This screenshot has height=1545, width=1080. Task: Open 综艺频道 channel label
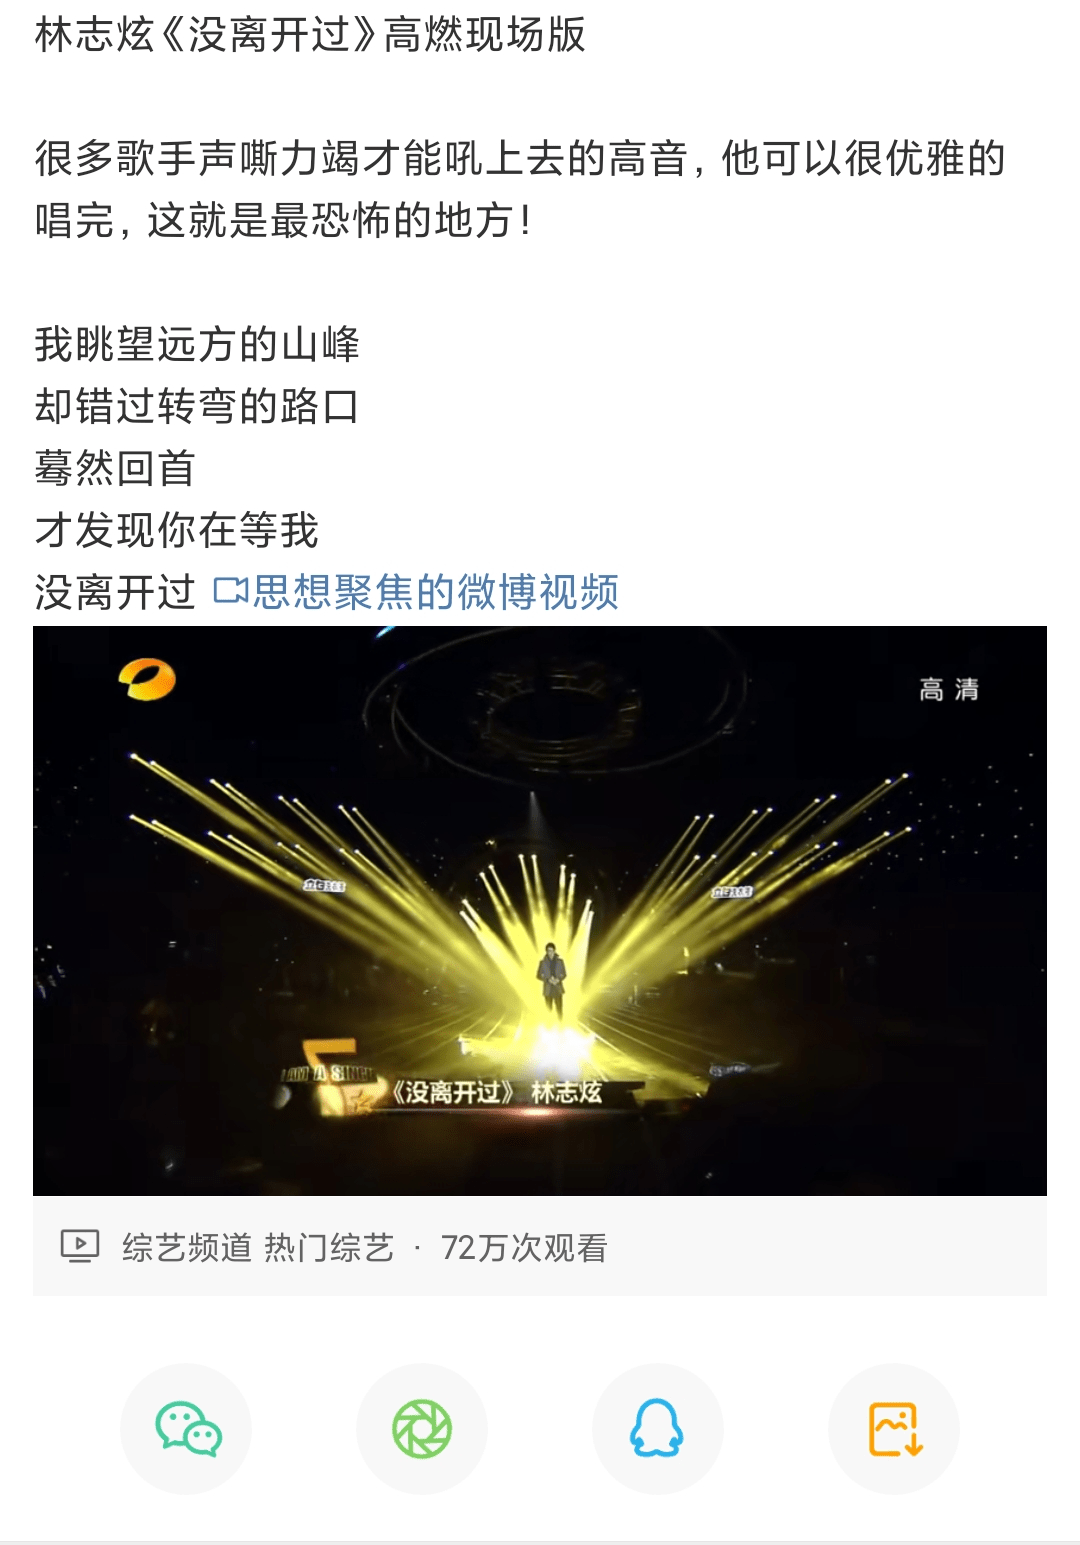click(x=187, y=1248)
